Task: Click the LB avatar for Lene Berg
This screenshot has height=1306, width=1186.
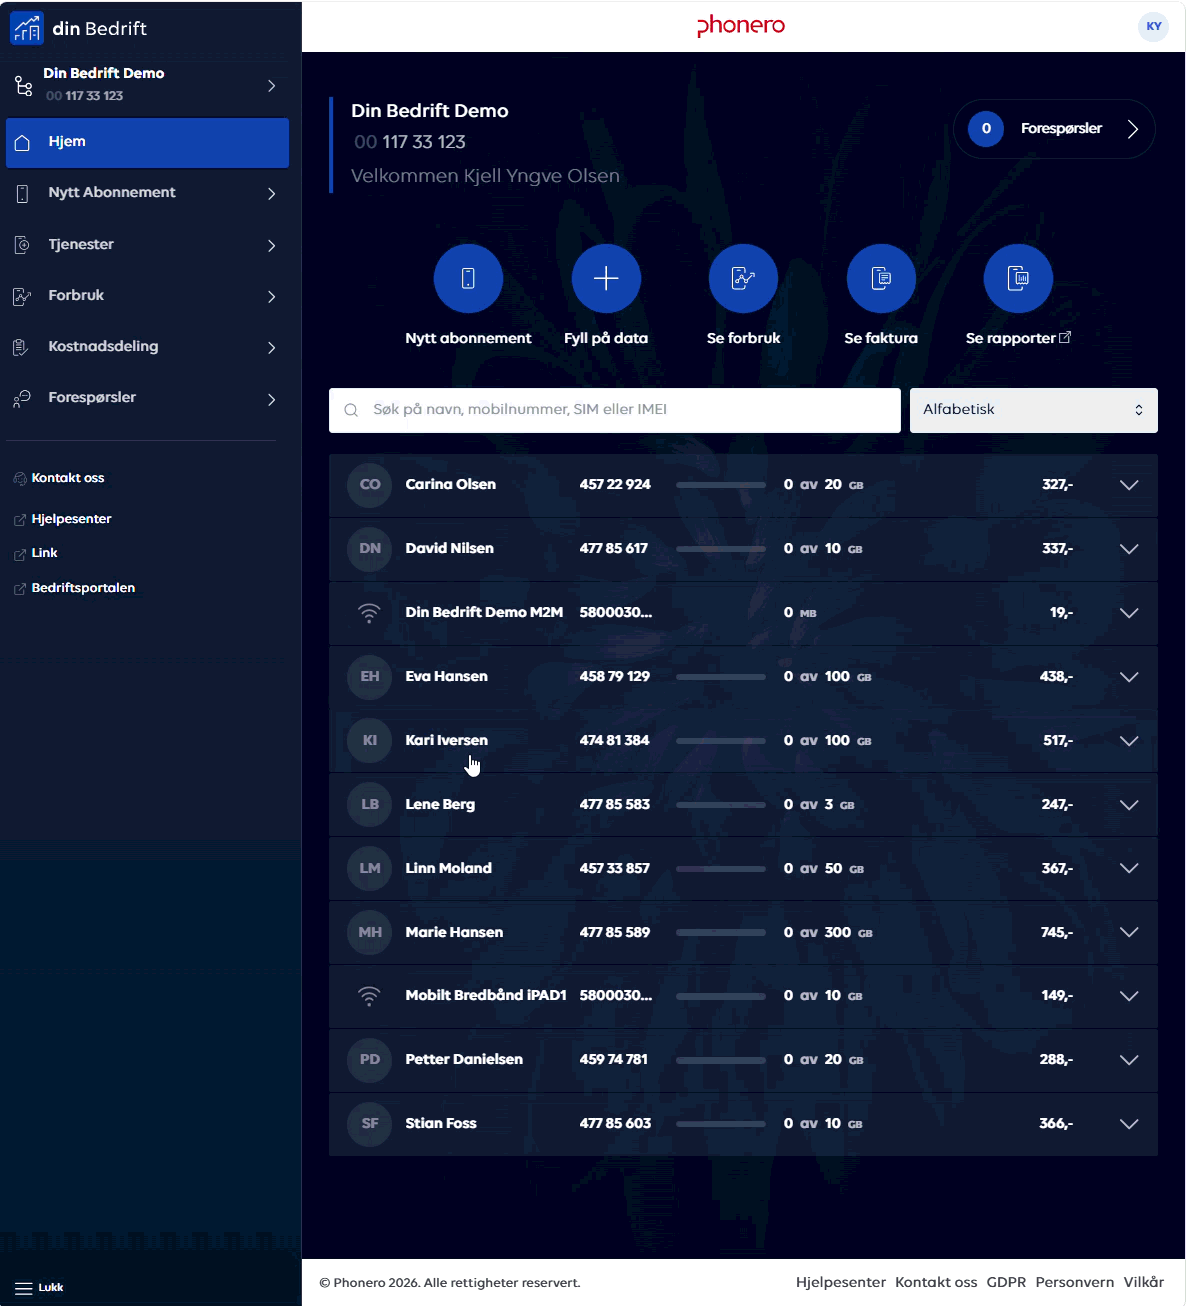Action: tap(370, 805)
